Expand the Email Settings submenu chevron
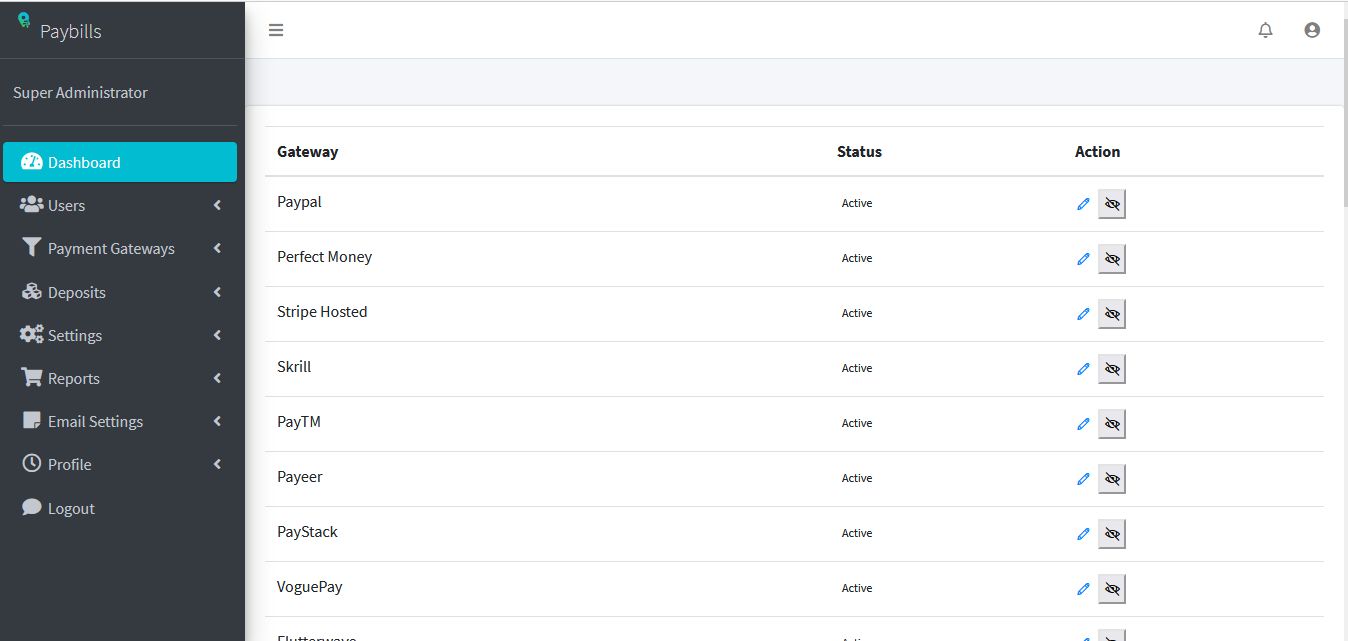 [217, 421]
